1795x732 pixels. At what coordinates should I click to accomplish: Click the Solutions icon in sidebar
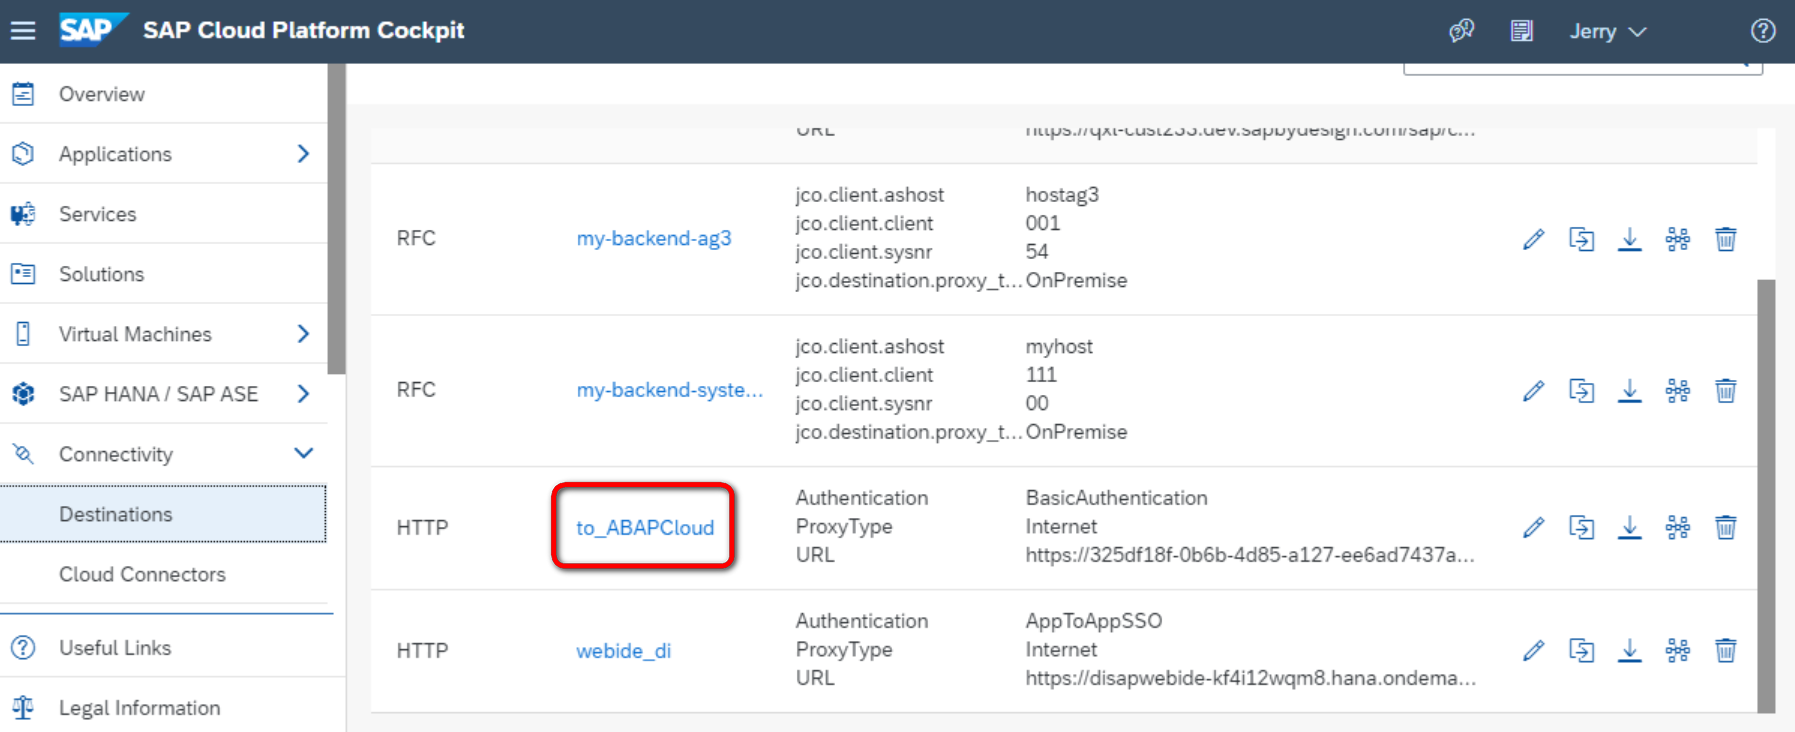23,274
